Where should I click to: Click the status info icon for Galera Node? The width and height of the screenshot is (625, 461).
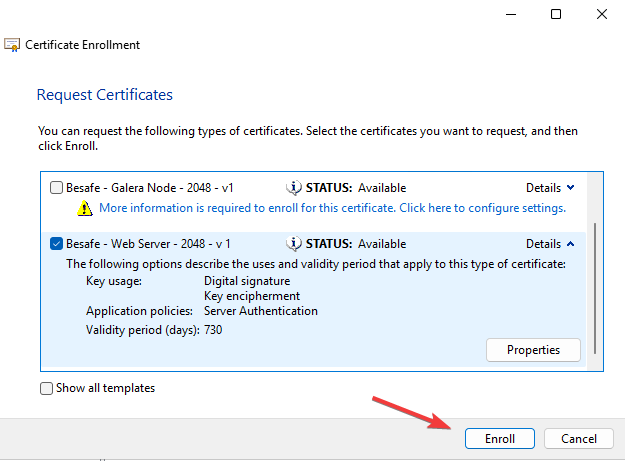[x=294, y=188]
